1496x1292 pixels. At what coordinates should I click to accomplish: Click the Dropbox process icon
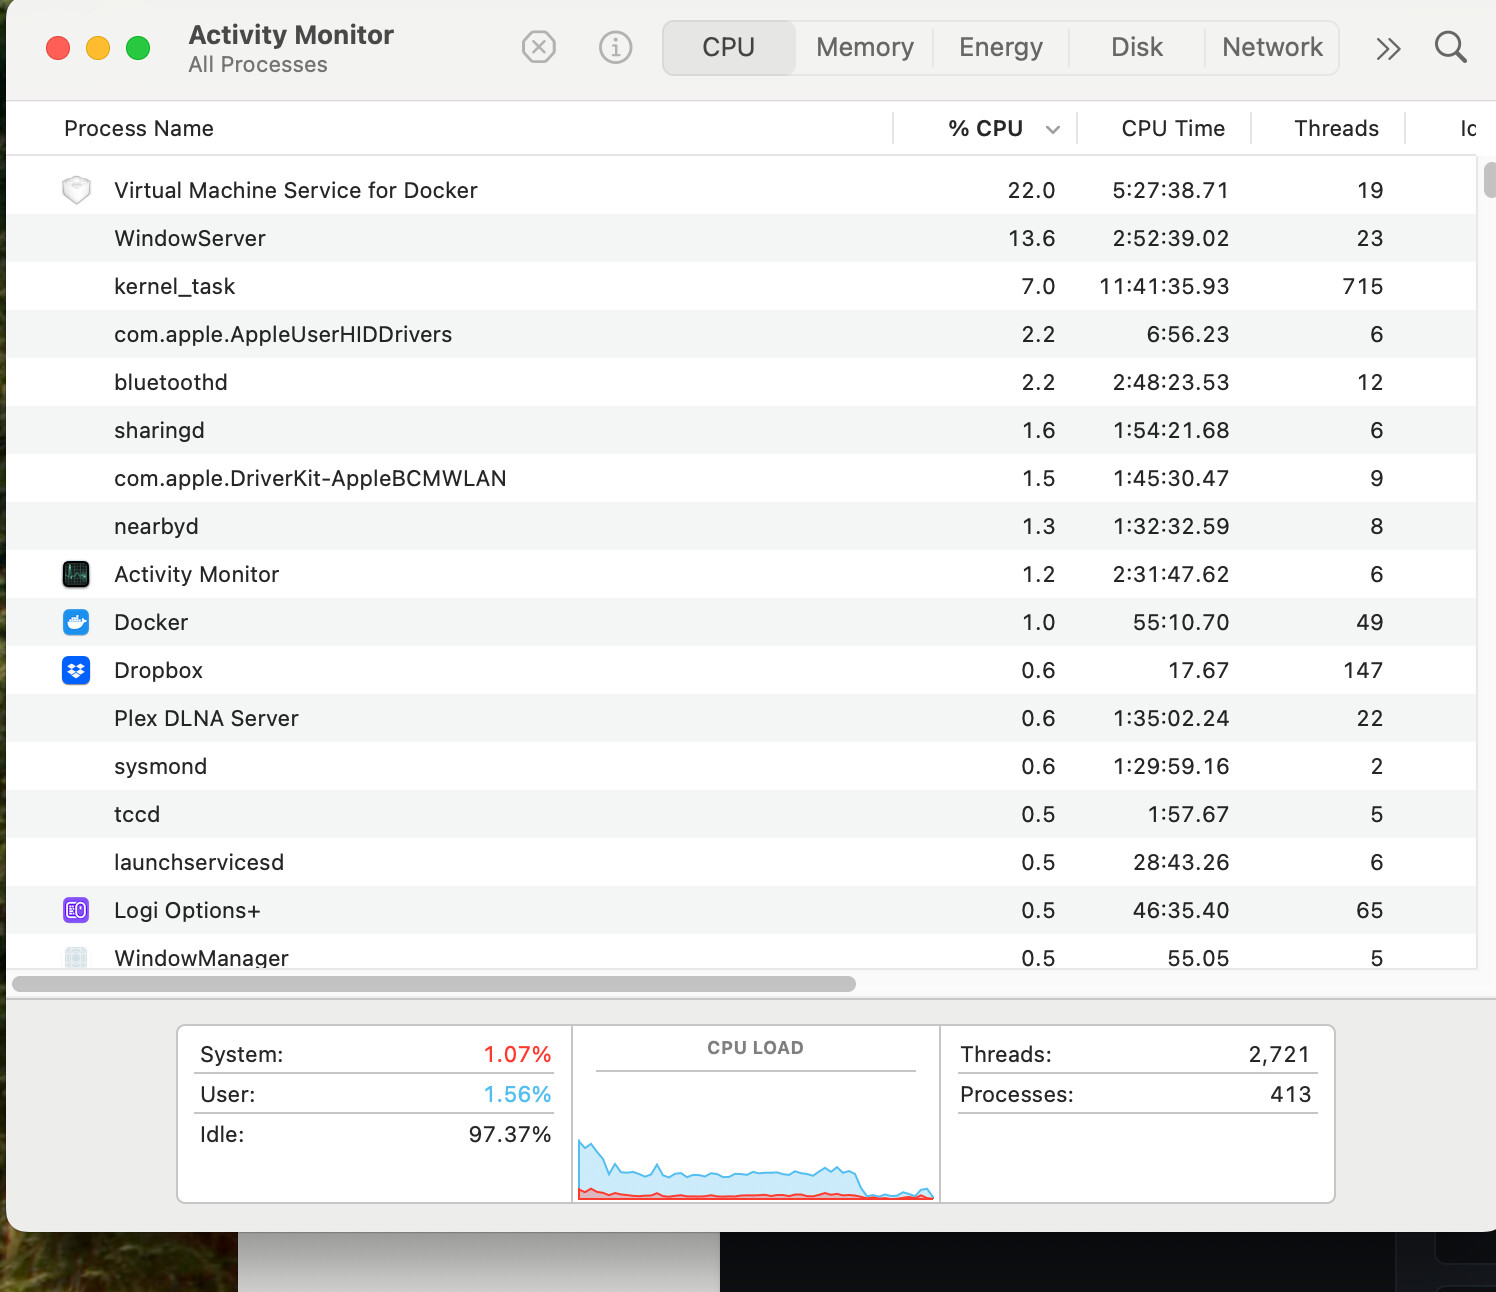76,670
